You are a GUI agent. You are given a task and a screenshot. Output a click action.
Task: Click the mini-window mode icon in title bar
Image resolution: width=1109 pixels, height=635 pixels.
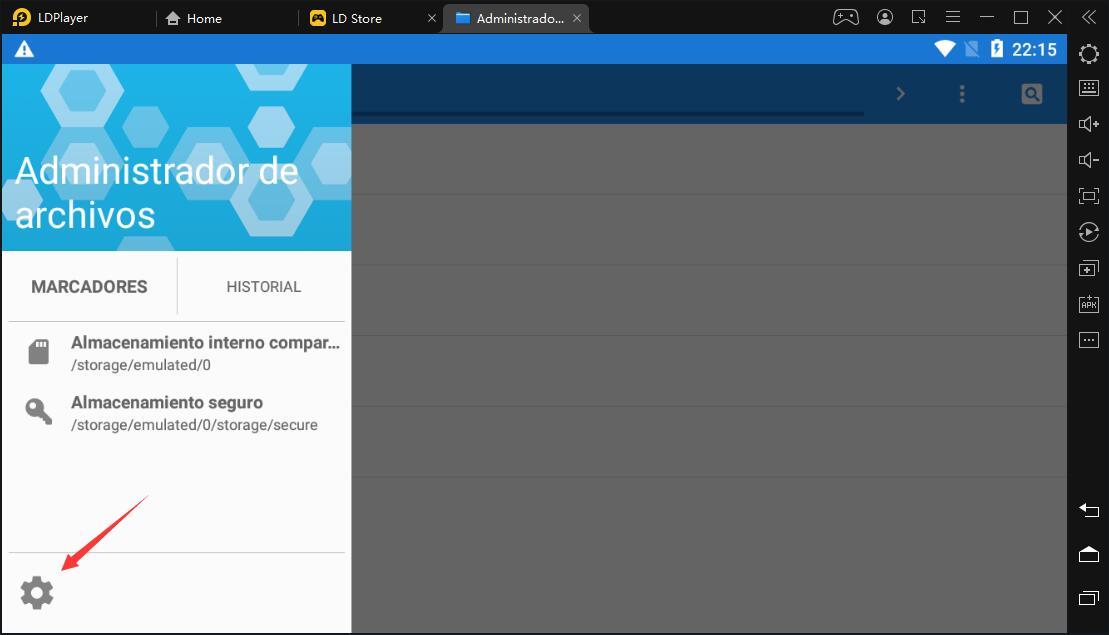pos(919,17)
